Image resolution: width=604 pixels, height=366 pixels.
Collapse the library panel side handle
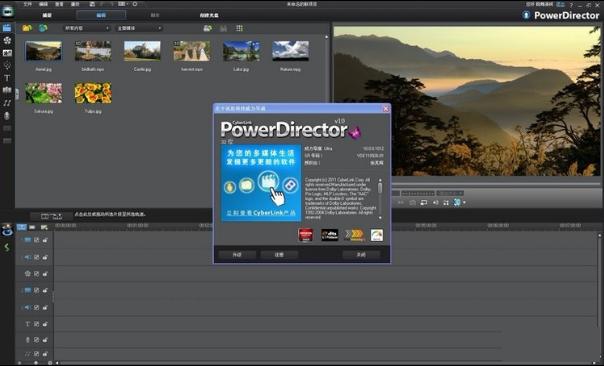tap(17, 94)
